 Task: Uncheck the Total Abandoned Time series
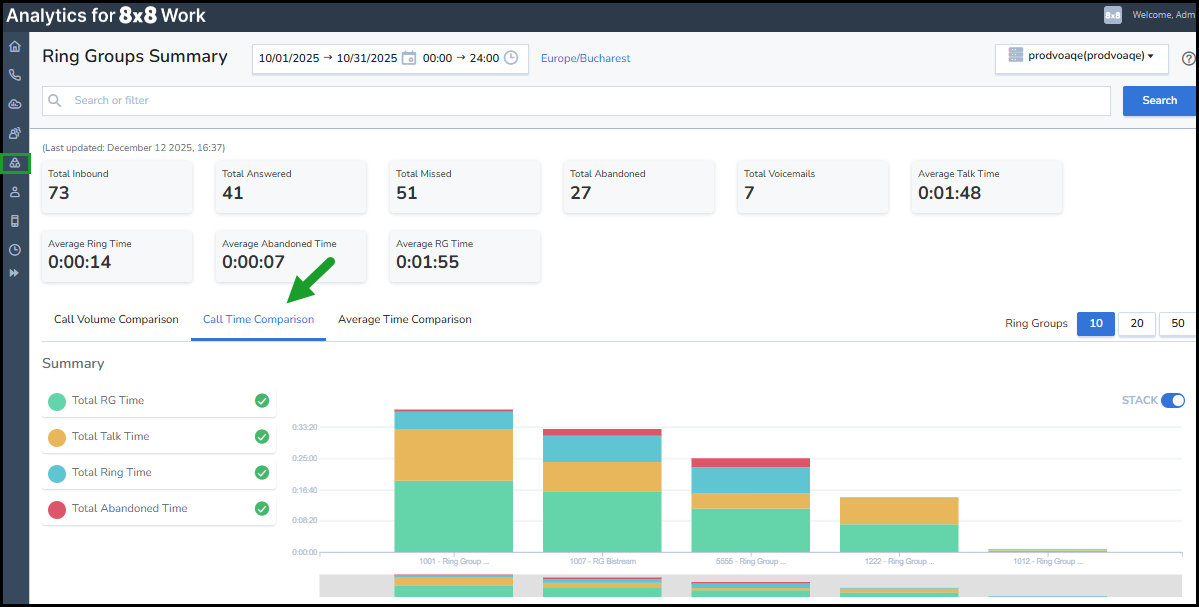point(261,508)
